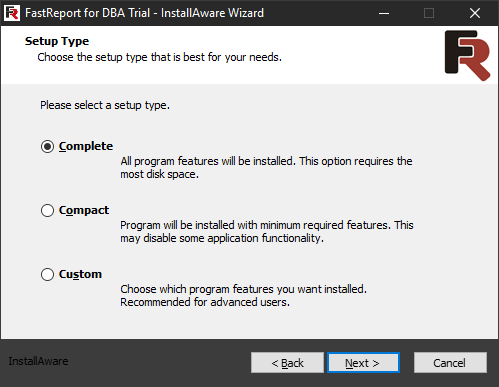Click 'Please select a setup type.' text
499x387 pixels.
point(105,105)
